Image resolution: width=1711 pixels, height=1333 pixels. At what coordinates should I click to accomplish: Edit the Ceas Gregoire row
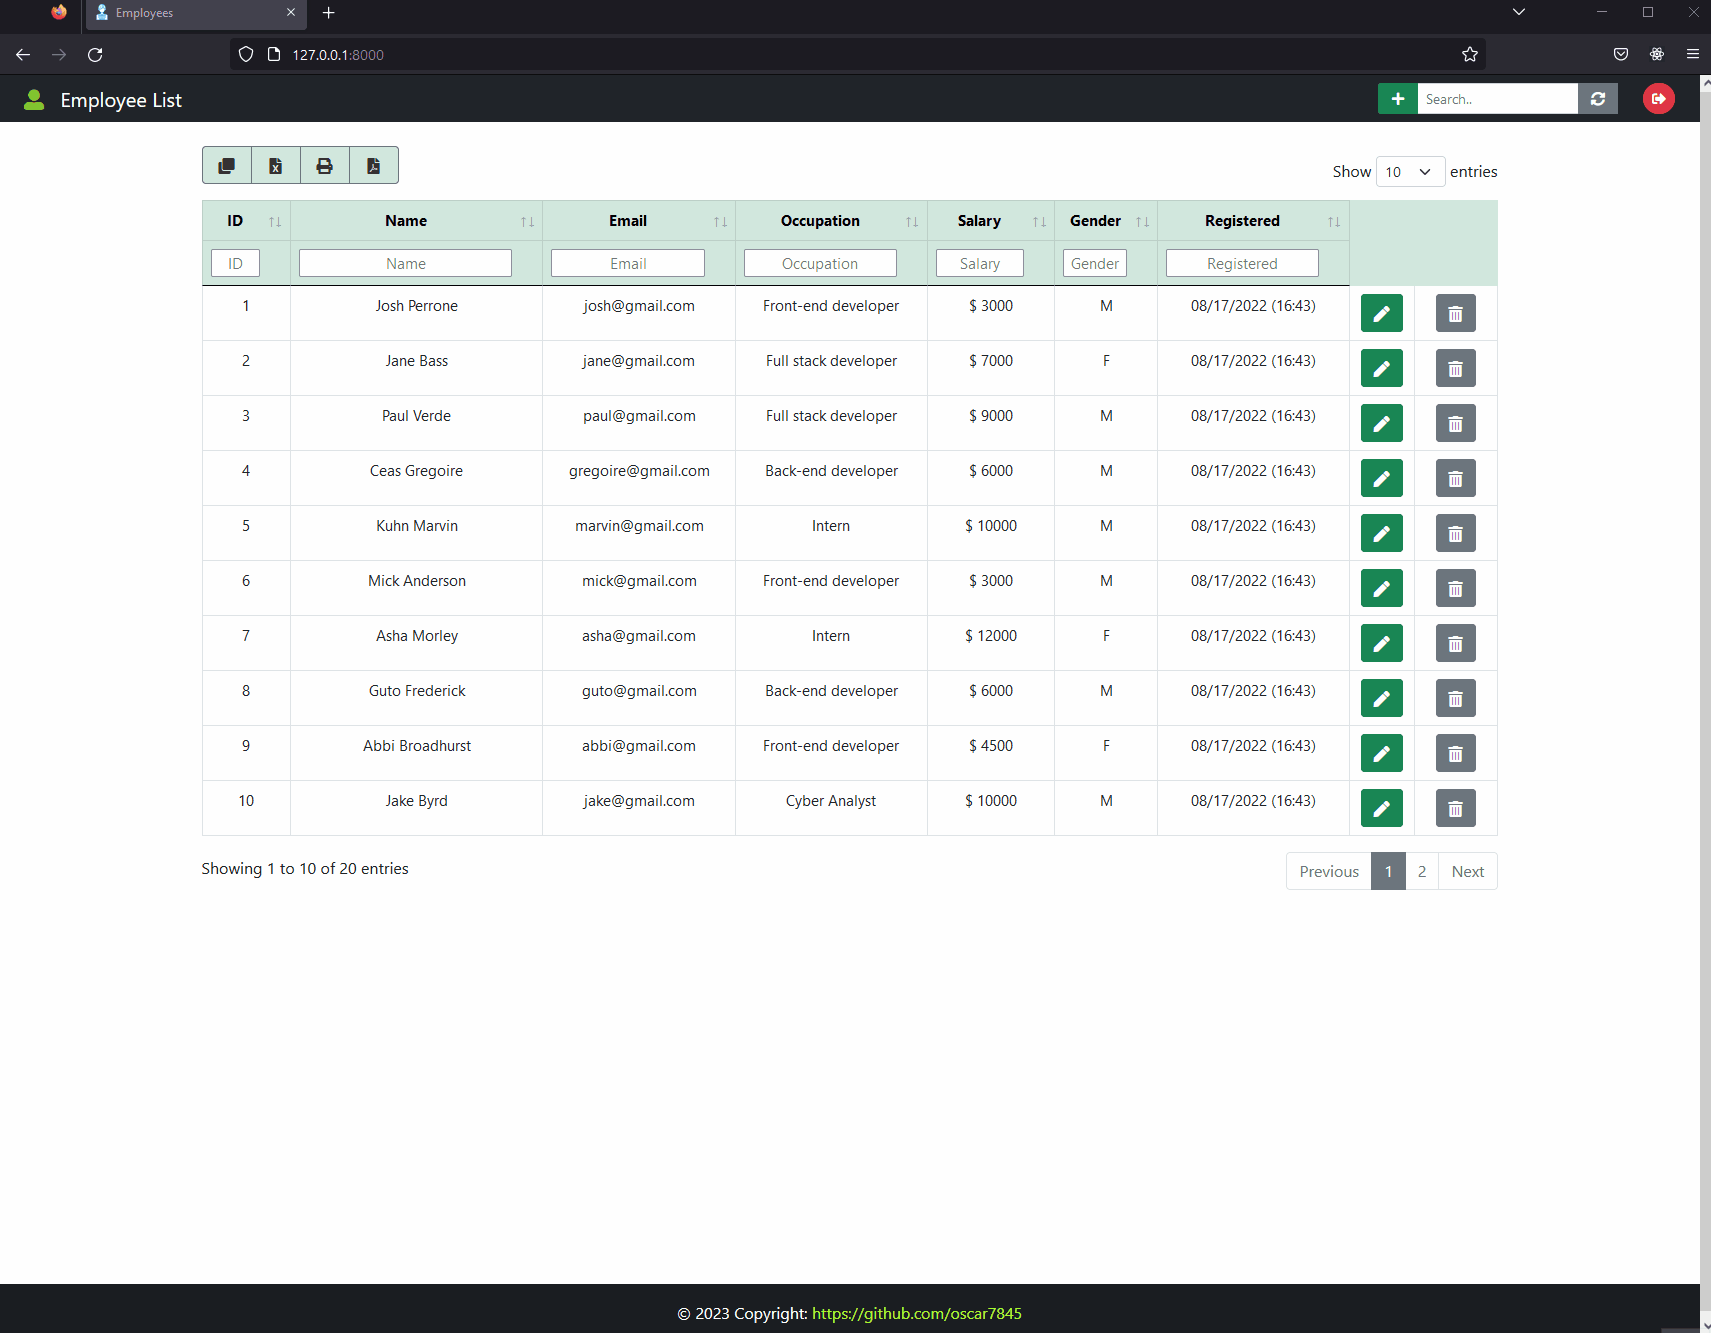pos(1381,478)
